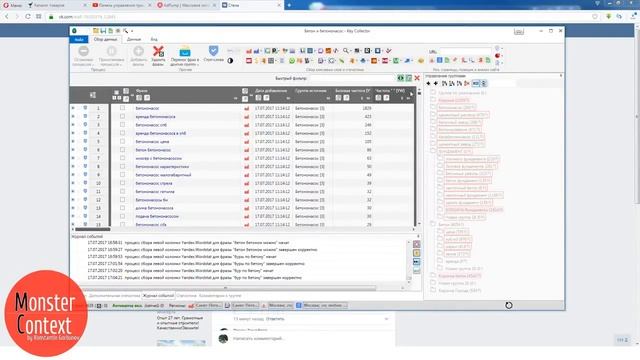
Task: Click the phrase text in table row 4
Action: (161, 133)
